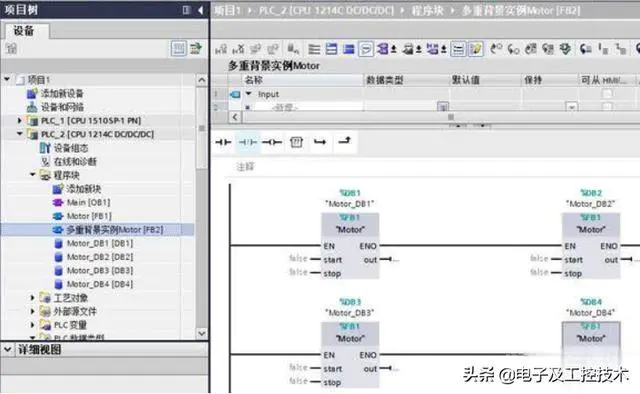Click the project tree scroll-up arrow
640x394 pixels.
click(202, 80)
